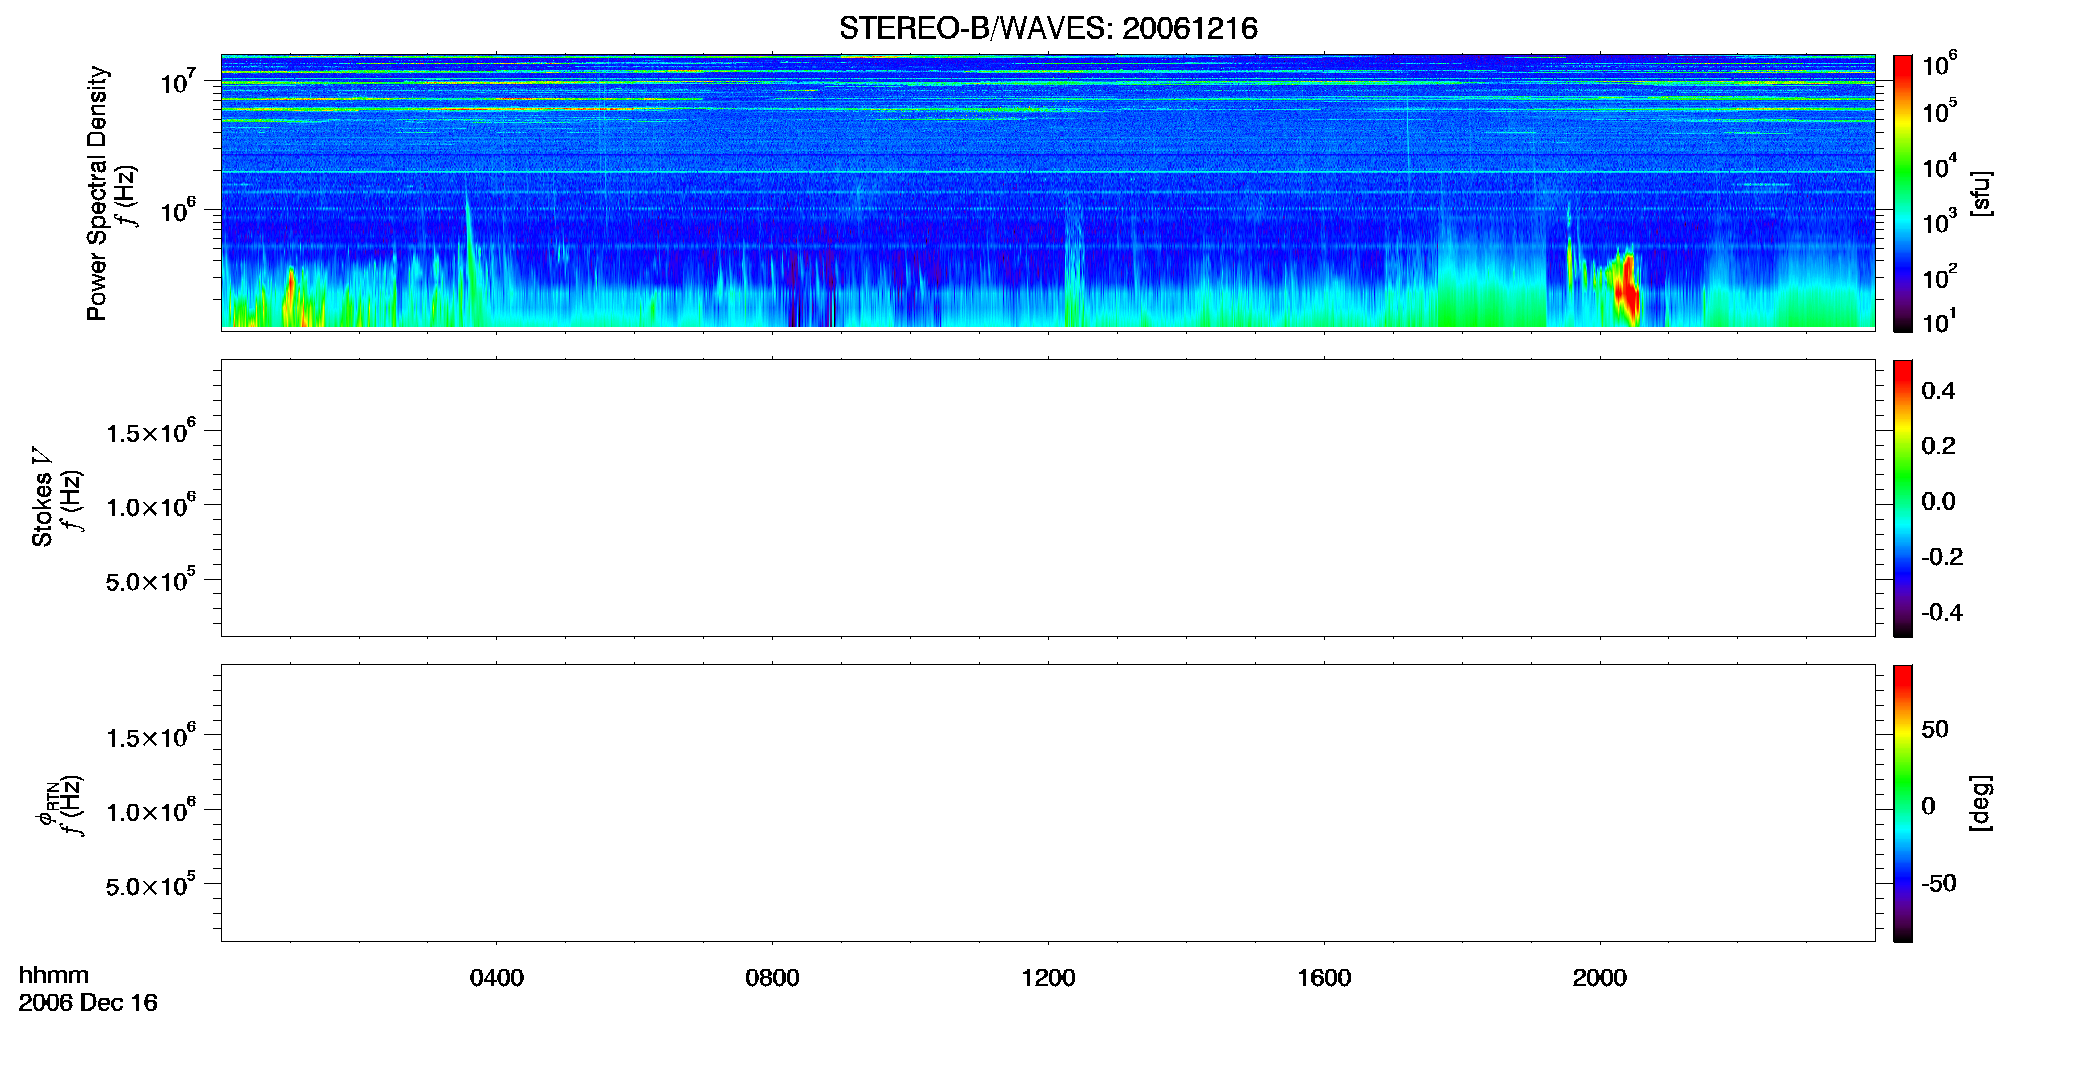Click the empty Stokes V panel
The image size is (2096, 1080).
(x=1048, y=498)
